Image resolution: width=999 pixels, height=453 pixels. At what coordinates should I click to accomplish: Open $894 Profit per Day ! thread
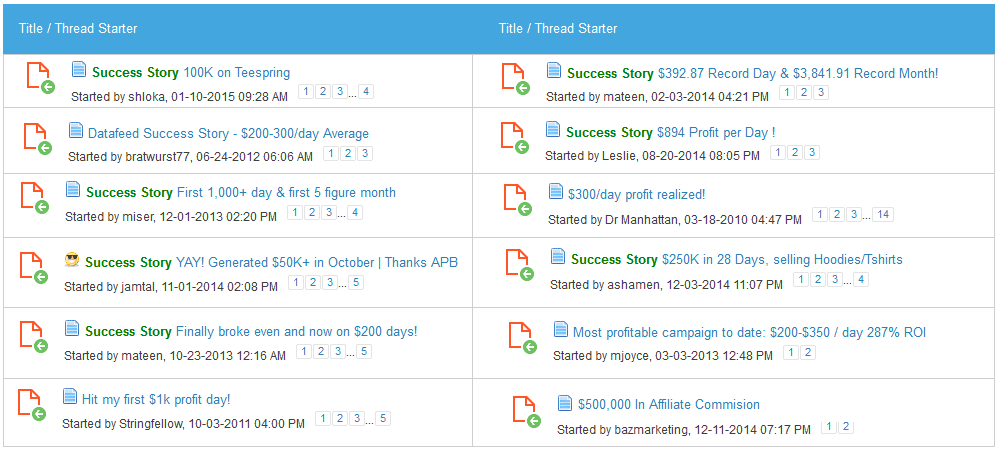716,133
